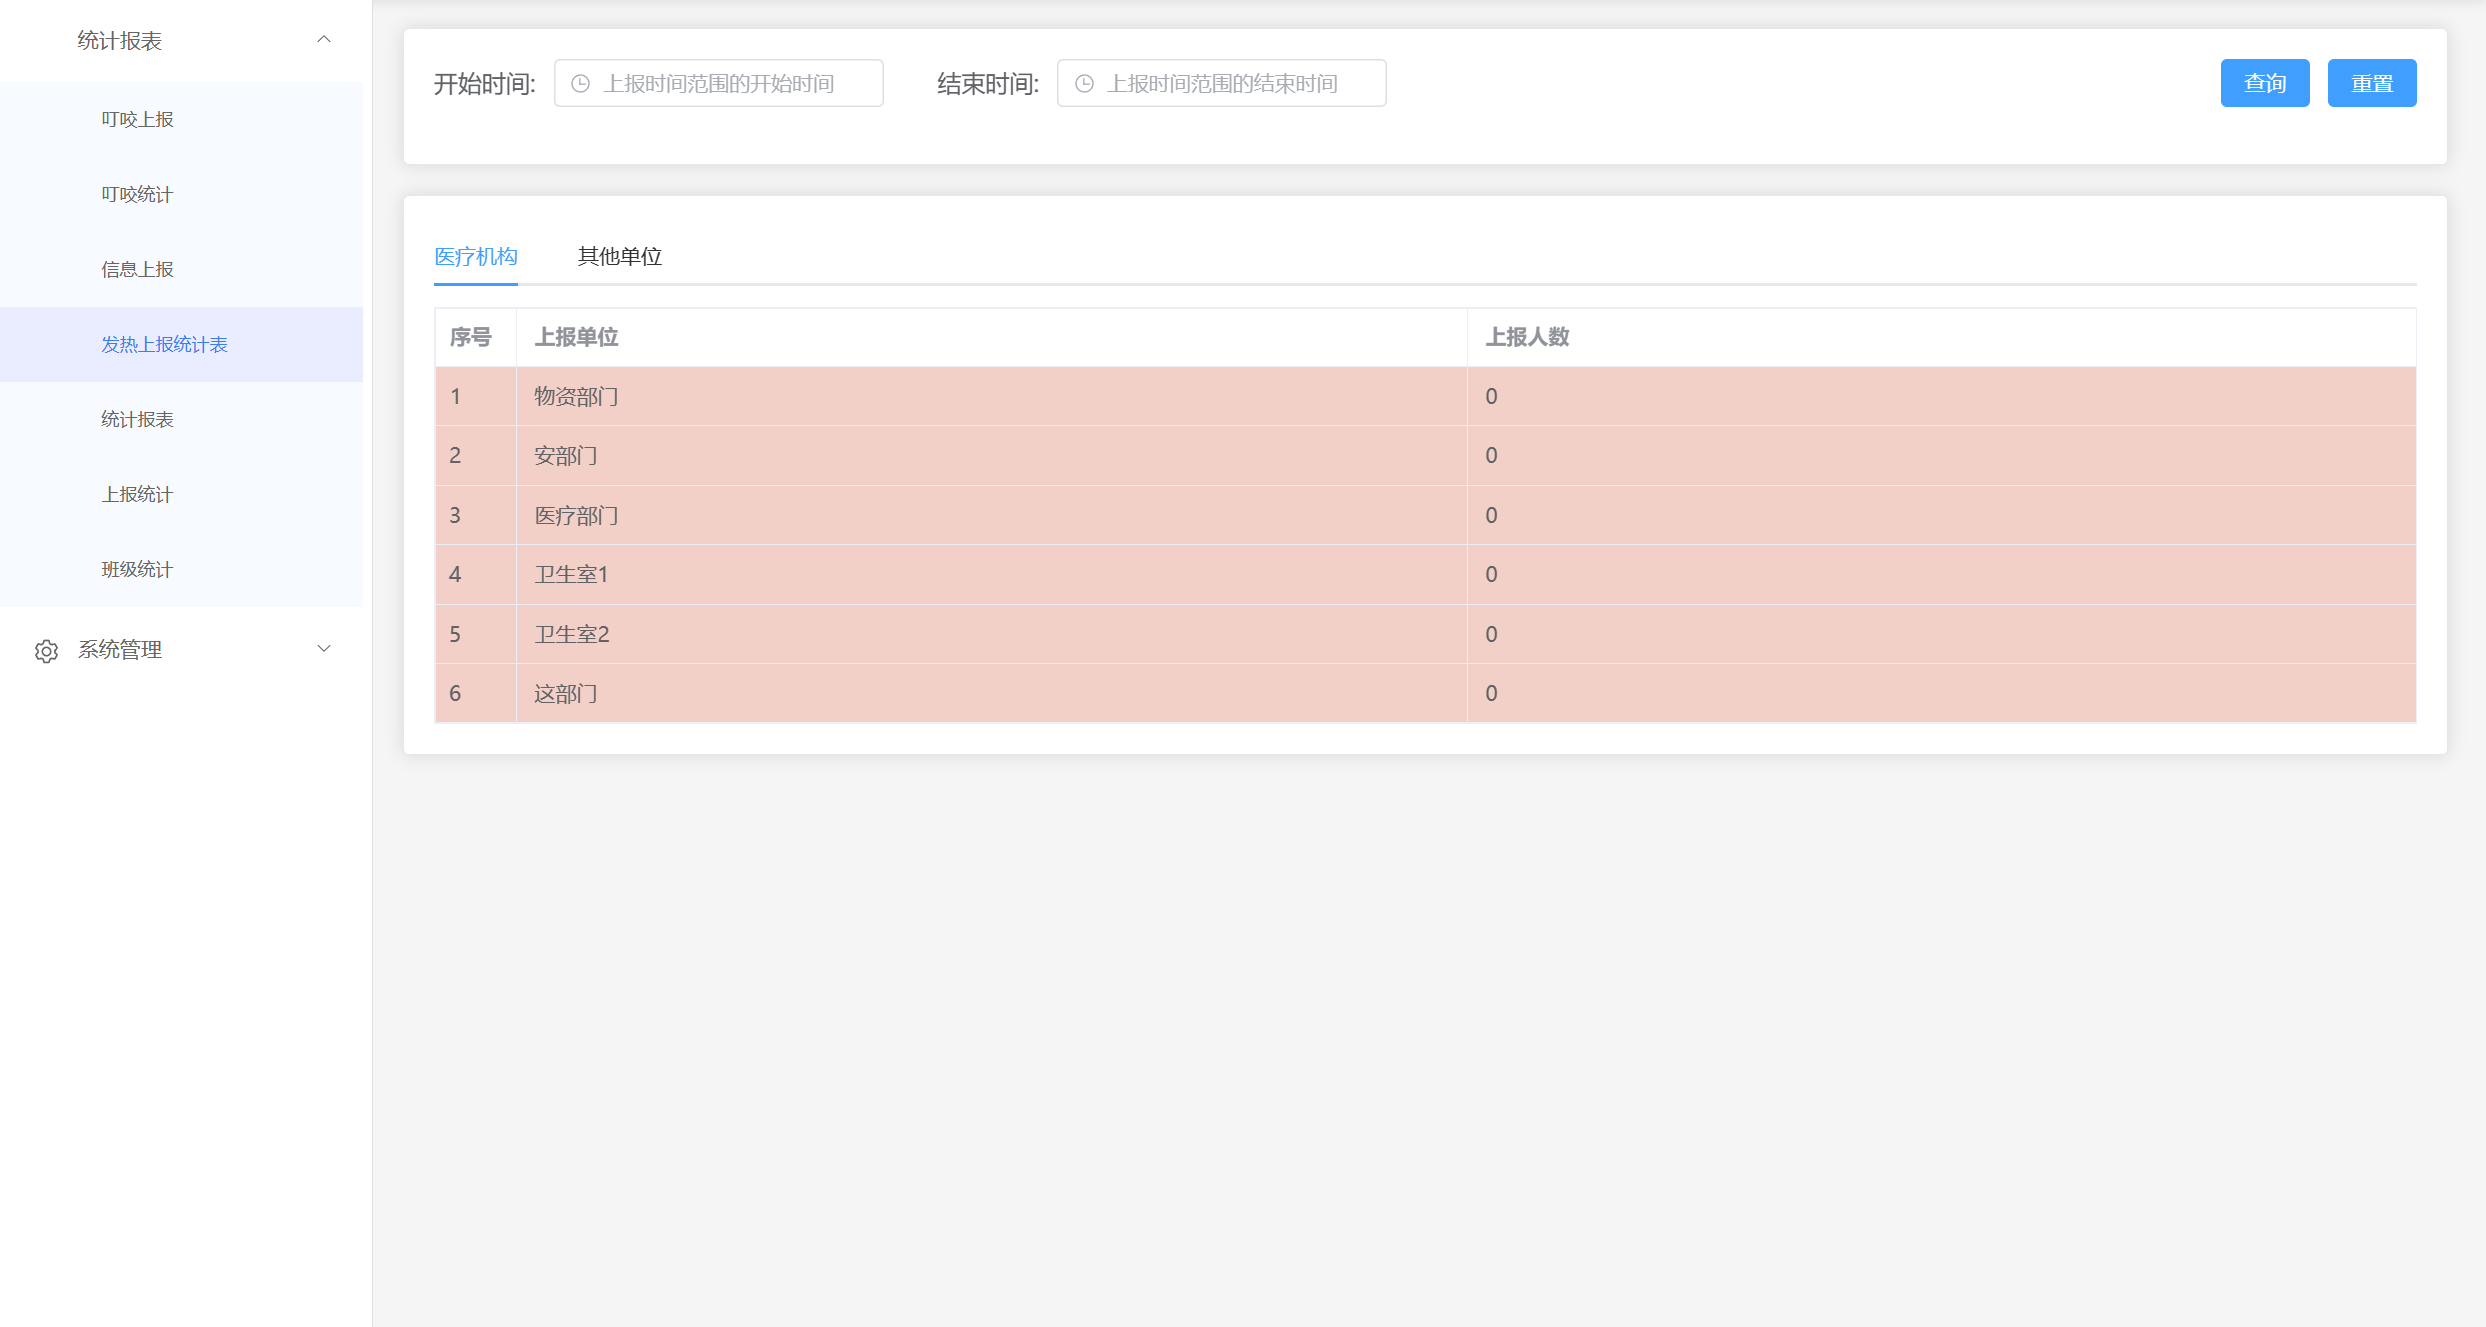Viewport: 2486px width, 1327px height.
Task: Click the 查询 button
Action: (2265, 83)
